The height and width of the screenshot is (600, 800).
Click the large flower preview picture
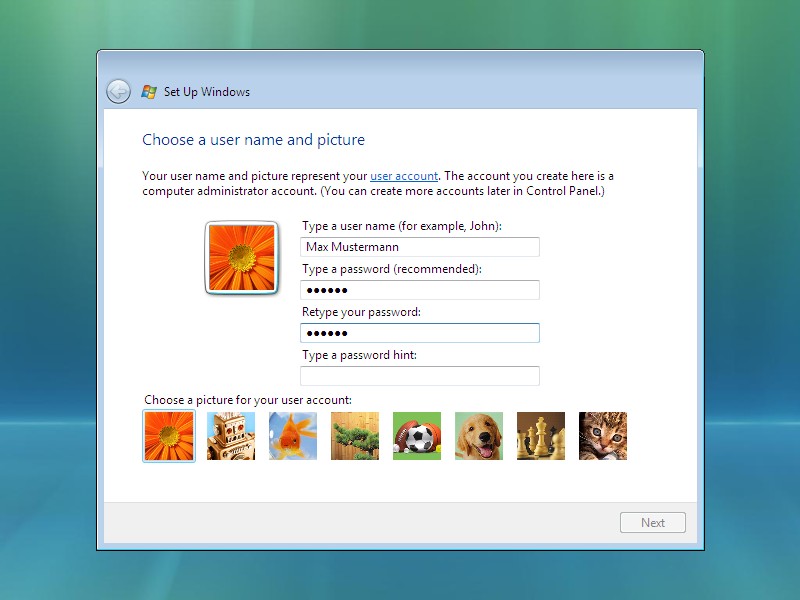pos(242,258)
